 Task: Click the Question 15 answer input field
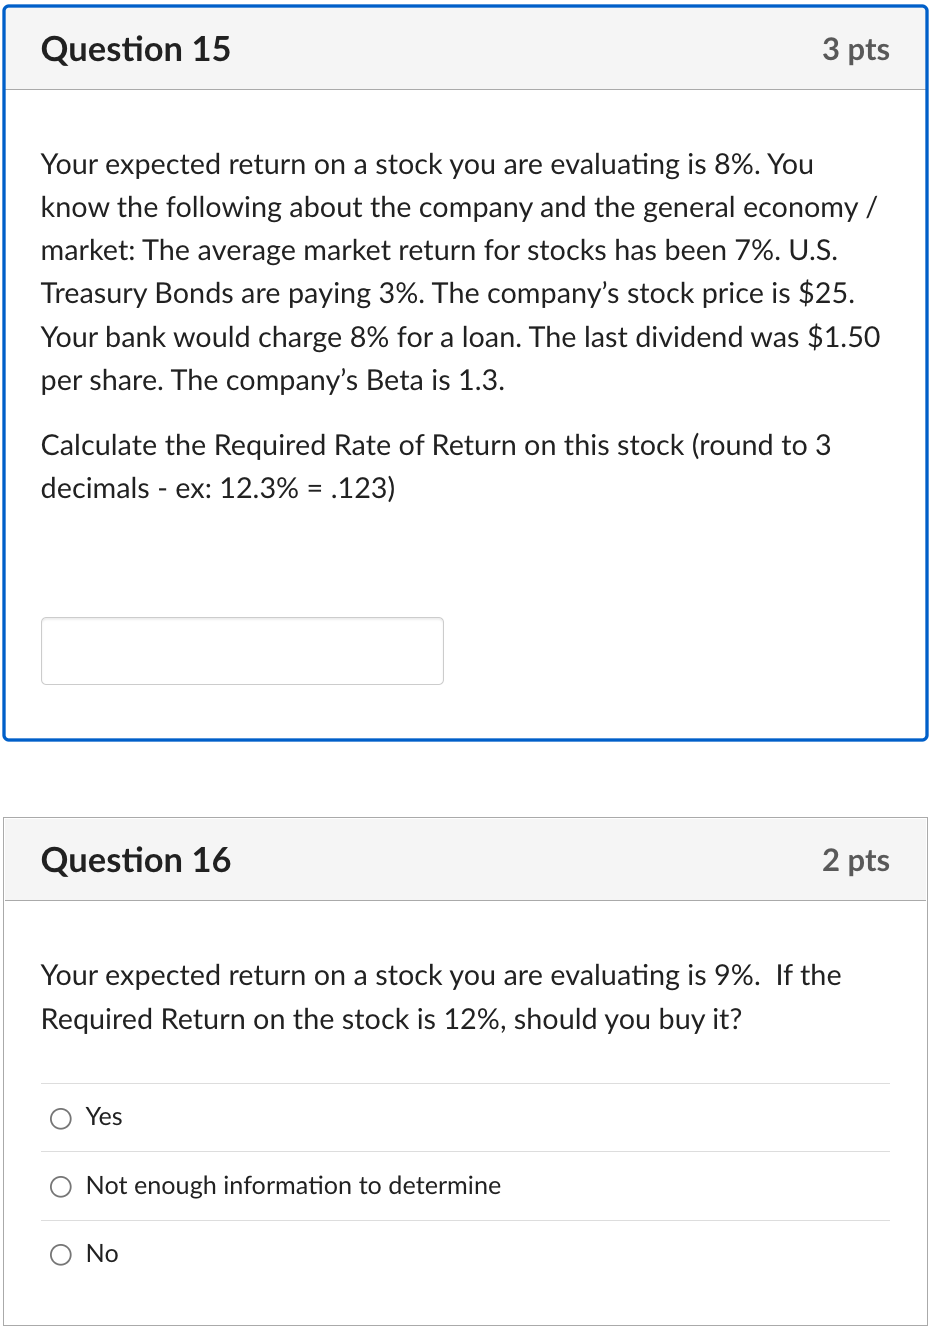[242, 651]
